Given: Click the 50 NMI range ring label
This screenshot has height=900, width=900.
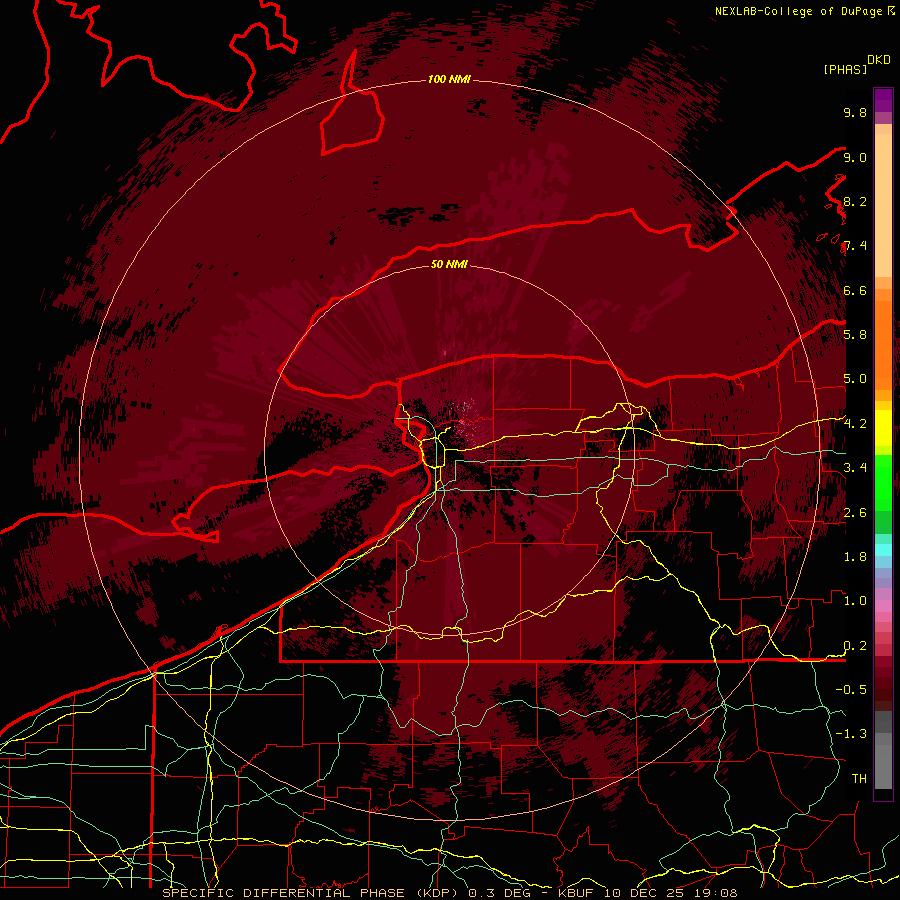Looking at the screenshot, I should click(449, 264).
